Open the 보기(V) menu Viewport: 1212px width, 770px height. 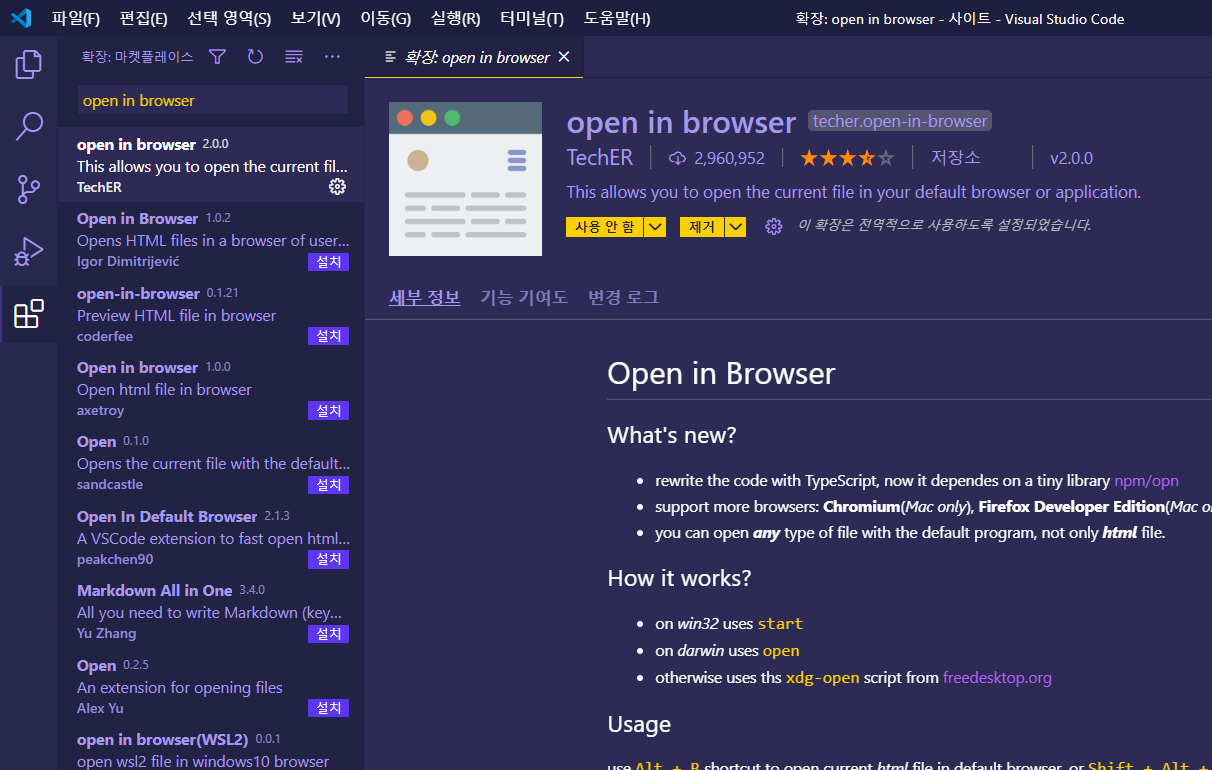pos(315,18)
